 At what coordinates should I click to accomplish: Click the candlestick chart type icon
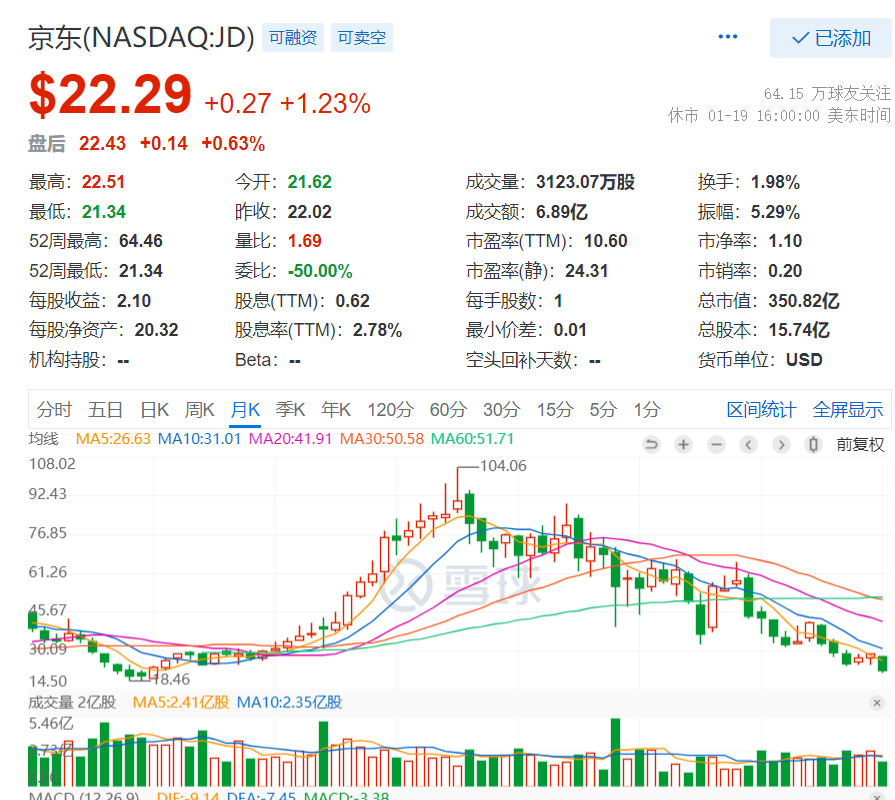(x=813, y=445)
